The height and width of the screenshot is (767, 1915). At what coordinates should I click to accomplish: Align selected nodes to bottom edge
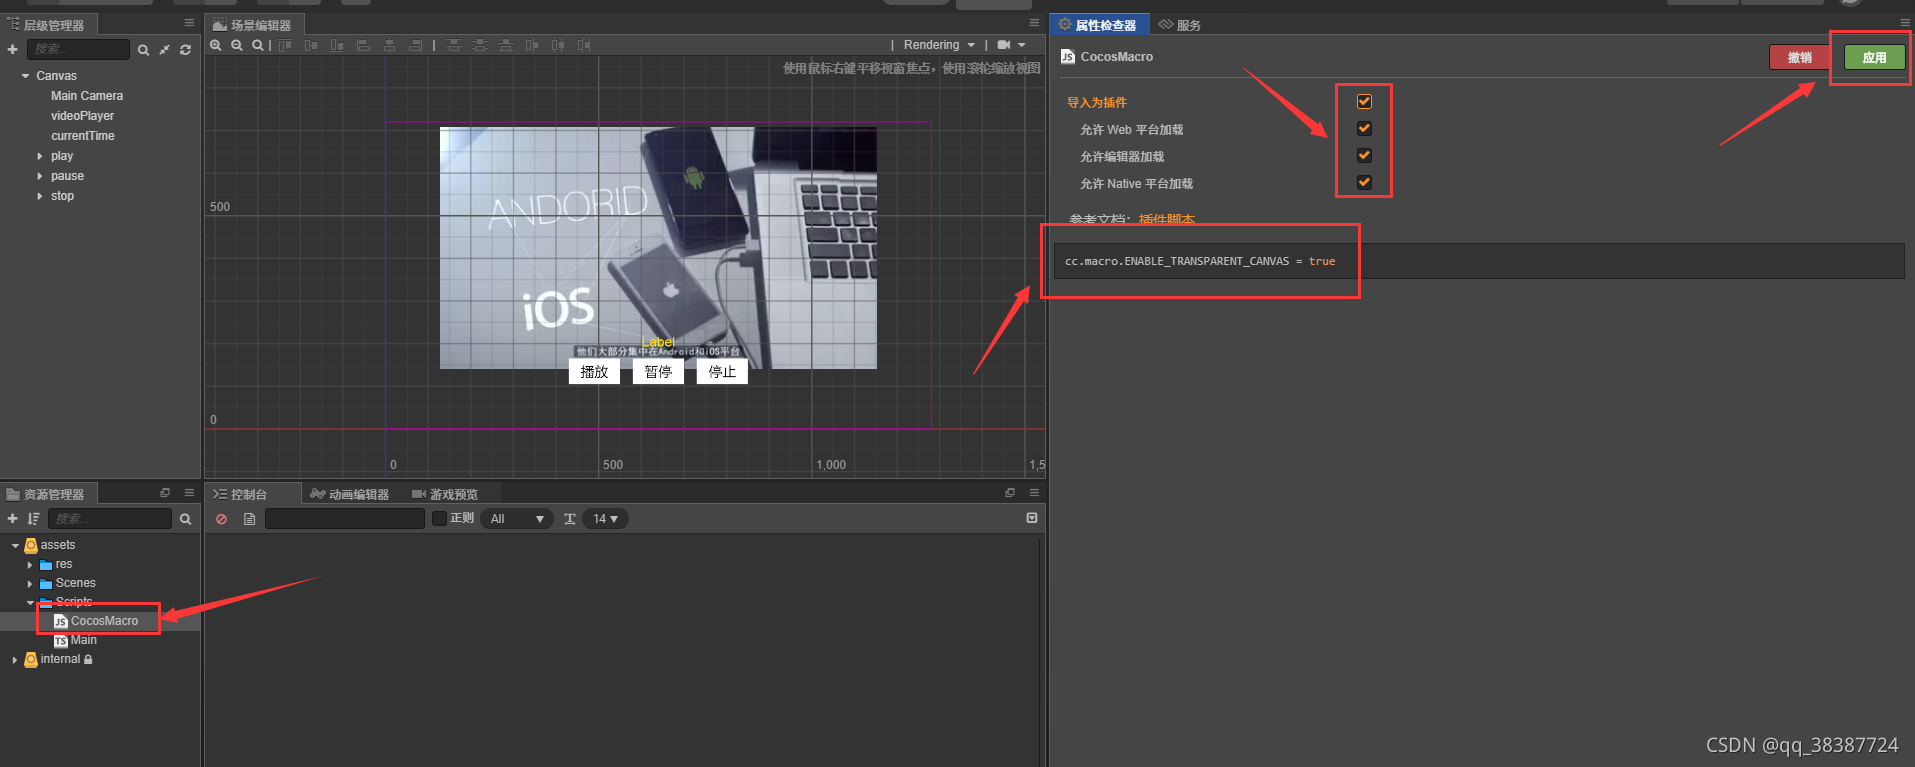[x=337, y=45]
